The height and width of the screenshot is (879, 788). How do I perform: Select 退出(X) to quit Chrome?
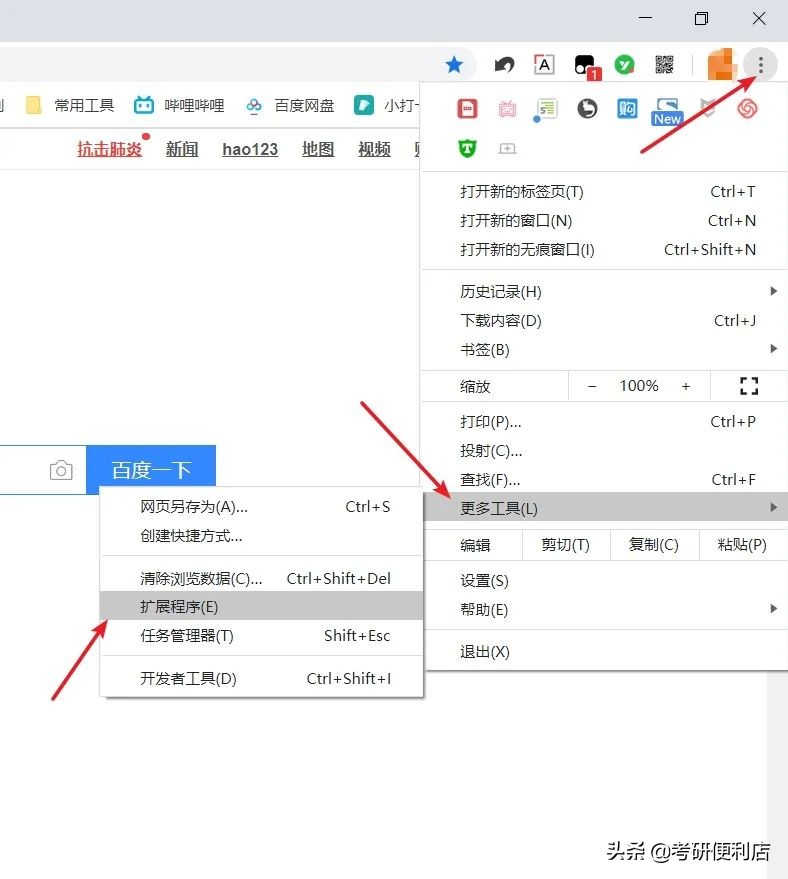[x=605, y=652]
